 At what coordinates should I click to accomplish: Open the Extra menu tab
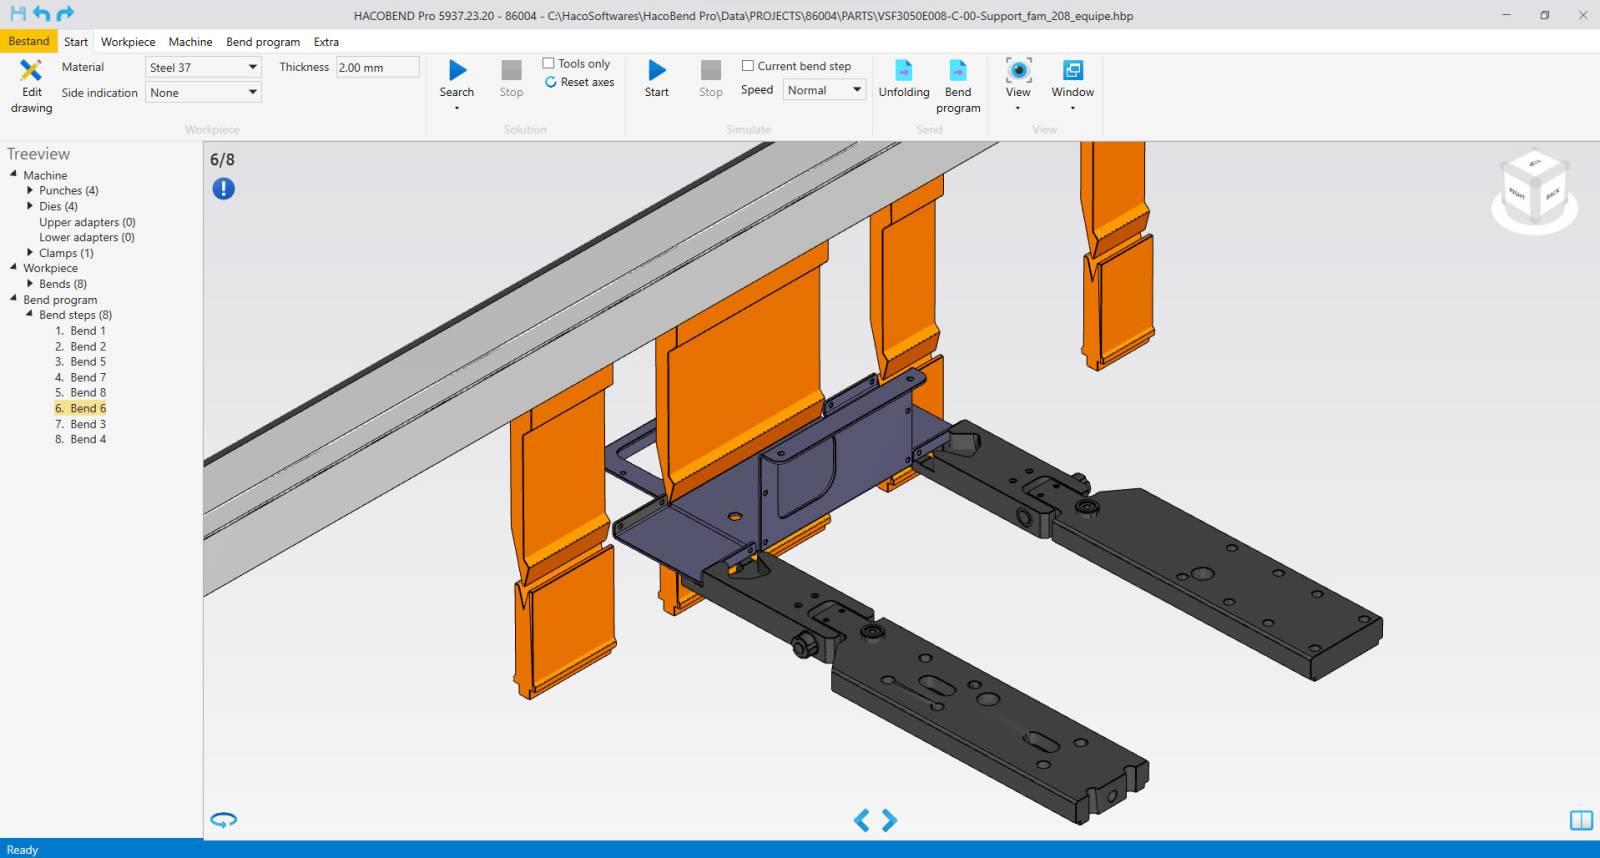pos(326,42)
